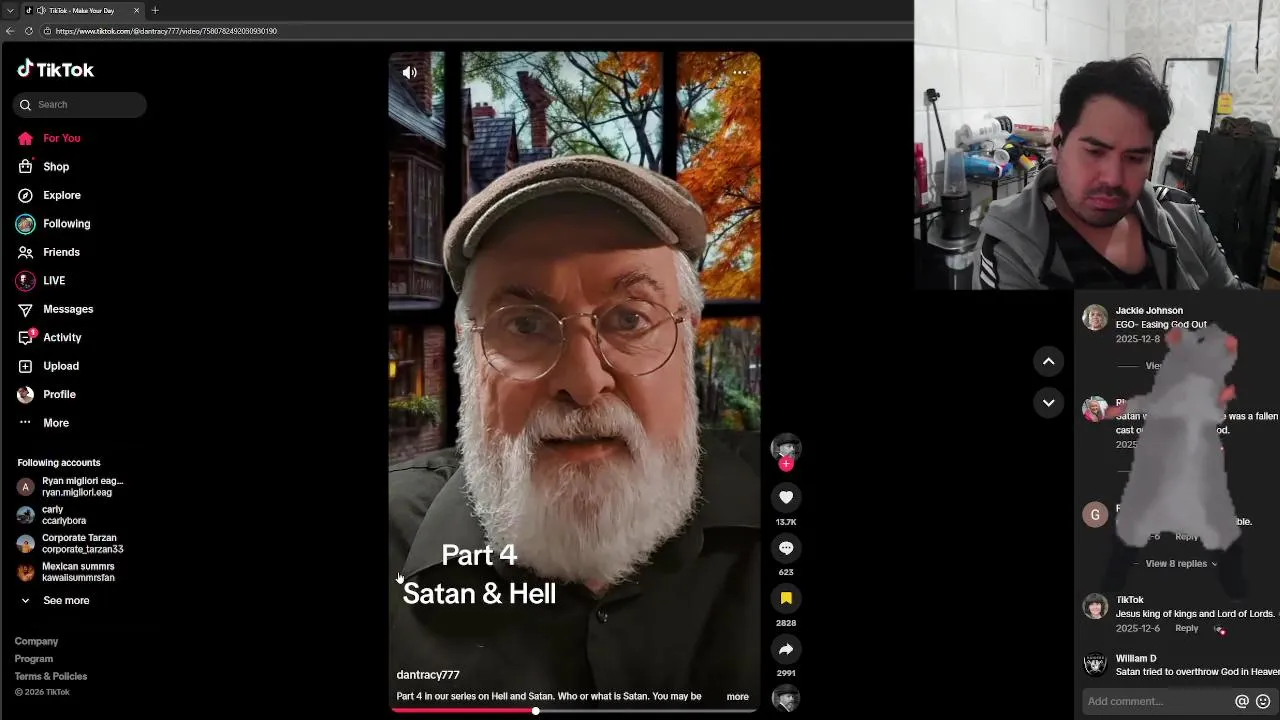Viewport: 1280px width, 720px height.
Task: Click the TikTok logo
Action: pos(55,69)
